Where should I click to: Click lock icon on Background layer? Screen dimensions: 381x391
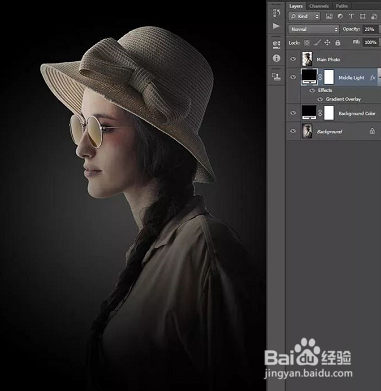coord(372,131)
